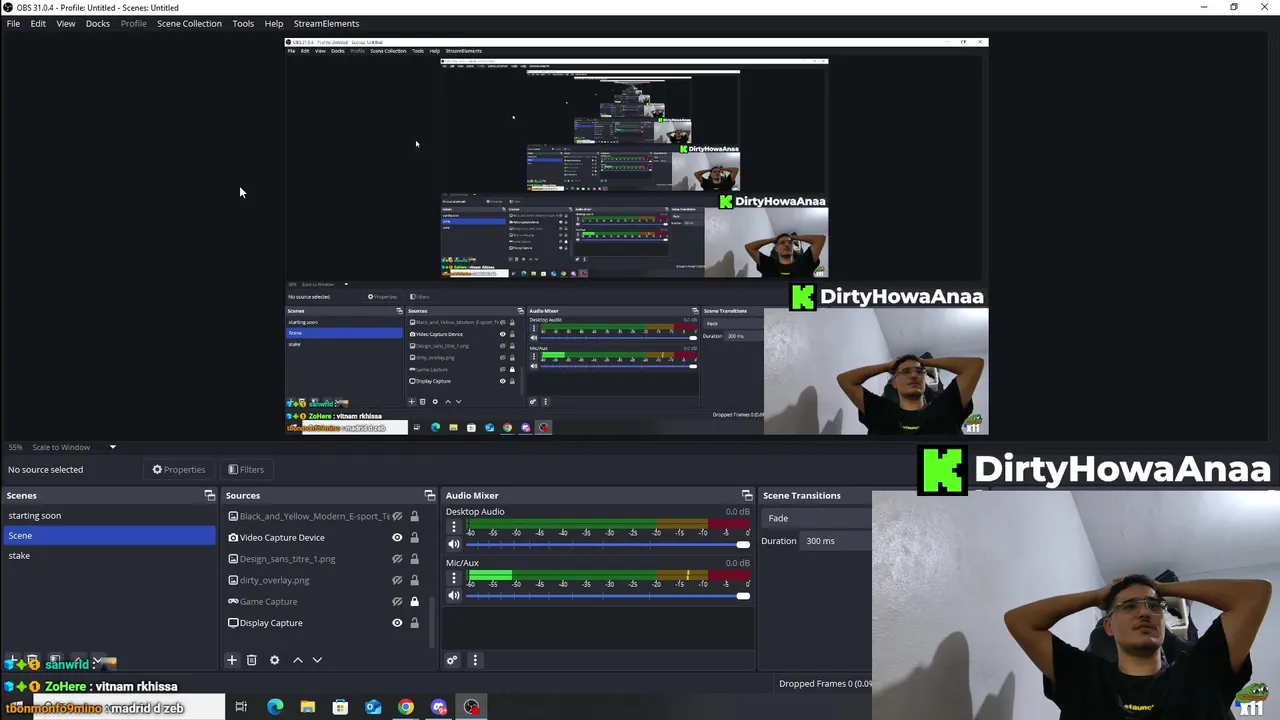
Task: Click the monitor icon of Display Capture
Action: [x=233, y=623]
